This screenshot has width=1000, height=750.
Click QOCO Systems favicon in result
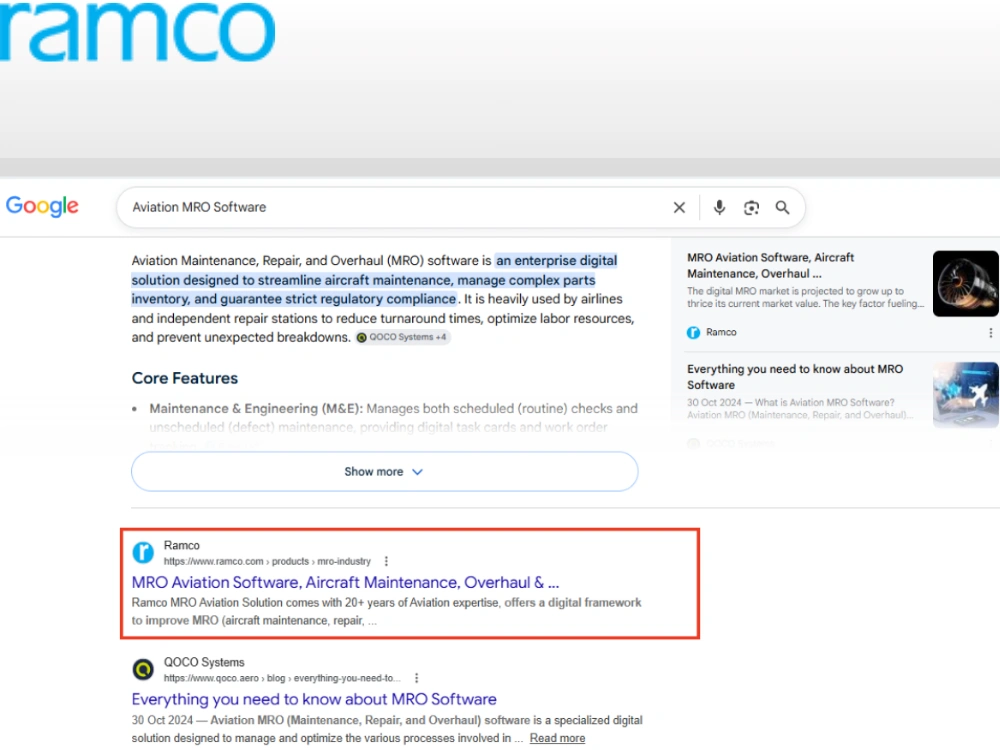pos(143,669)
